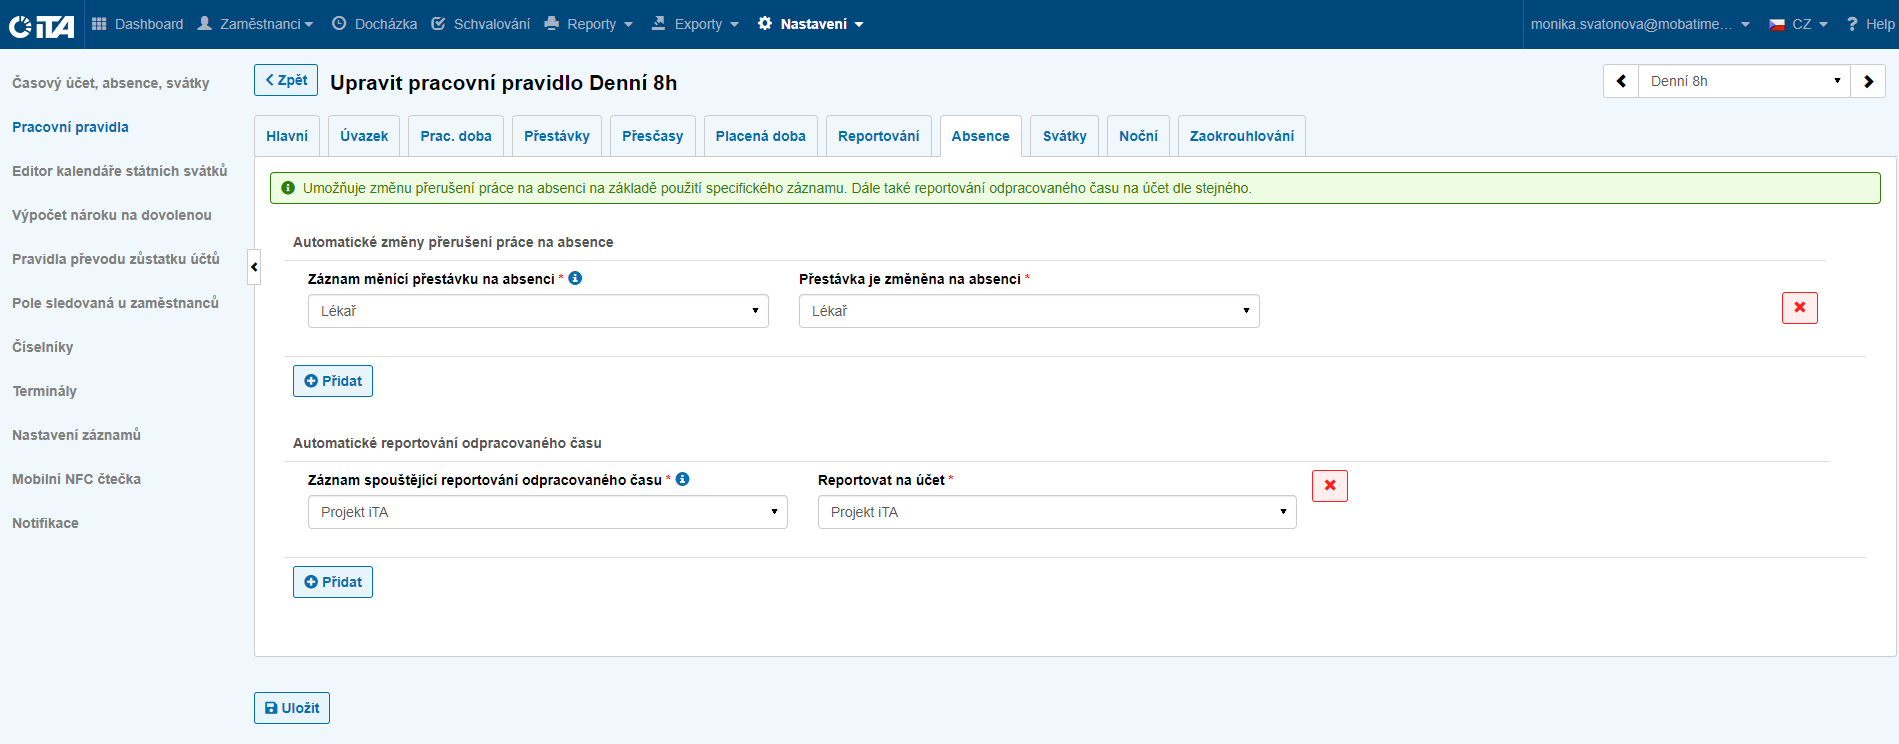This screenshot has width=1899, height=744.
Task: Click the iTA logo in top bar
Action: click(x=41, y=25)
